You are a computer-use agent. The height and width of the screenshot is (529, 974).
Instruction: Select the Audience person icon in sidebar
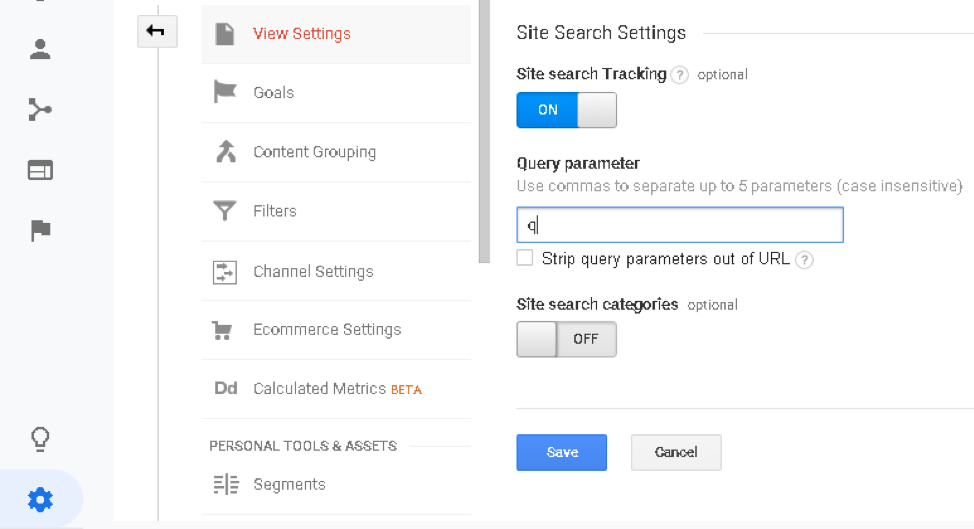point(40,50)
